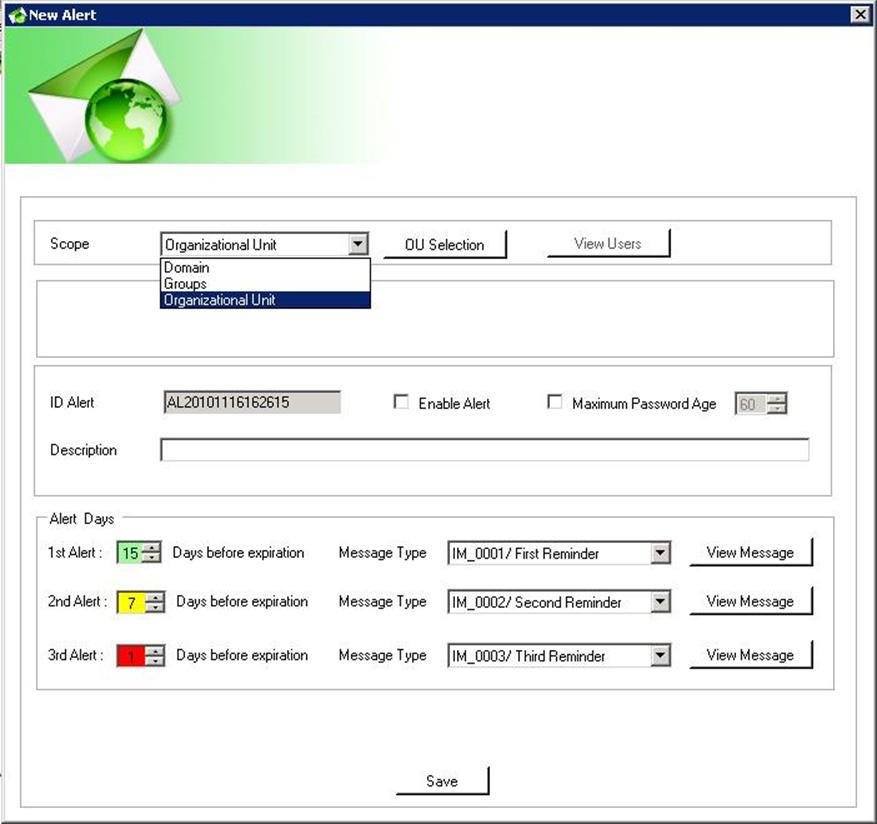This screenshot has width=877, height=824.
Task: Click the Save button
Action: (442, 781)
